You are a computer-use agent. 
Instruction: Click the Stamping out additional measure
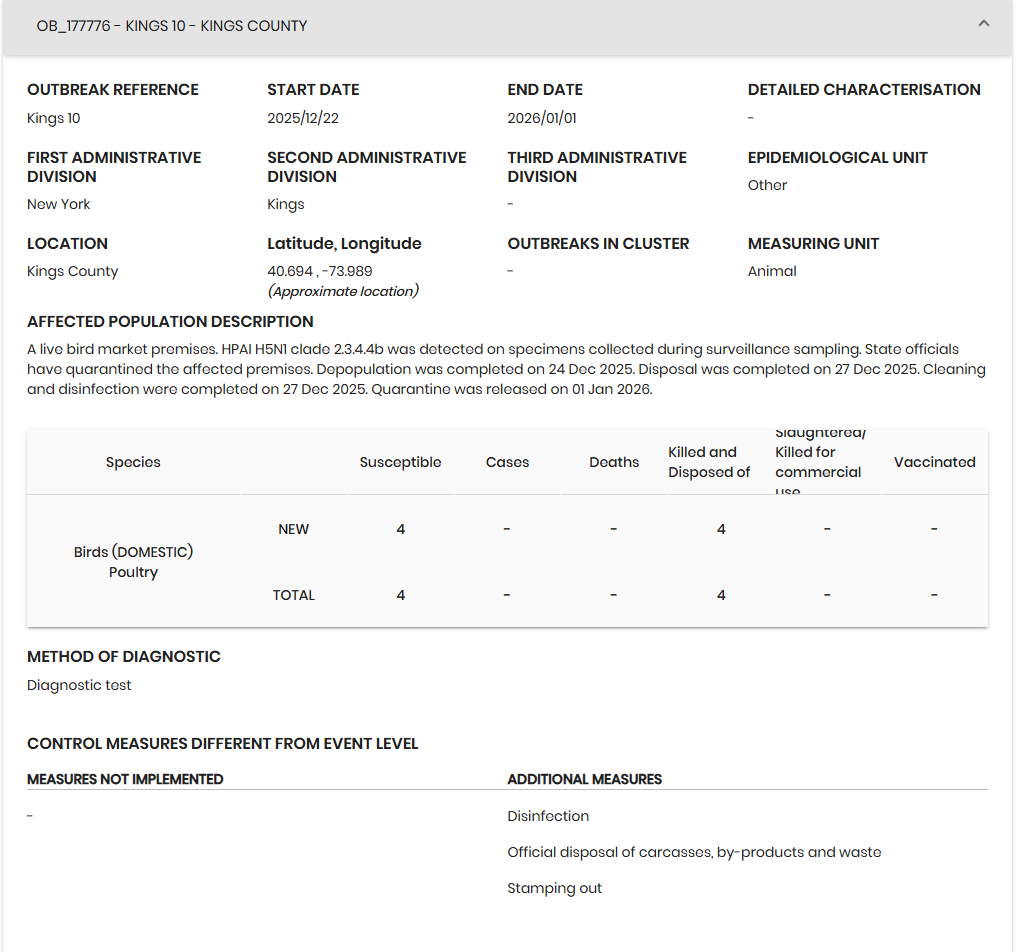[554, 888]
